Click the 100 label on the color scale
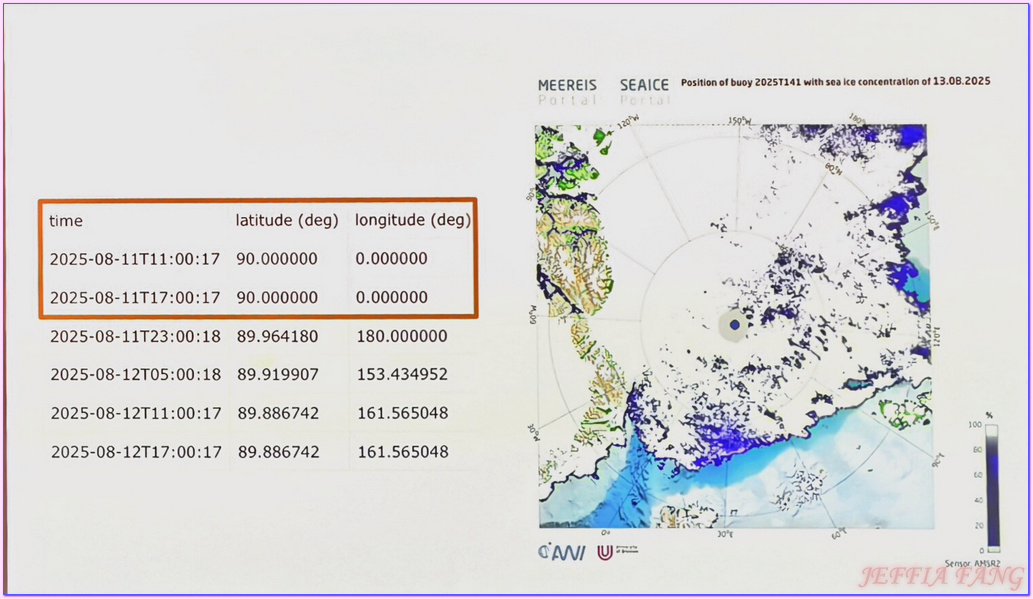This screenshot has width=1033, height=599. (975, 425)
